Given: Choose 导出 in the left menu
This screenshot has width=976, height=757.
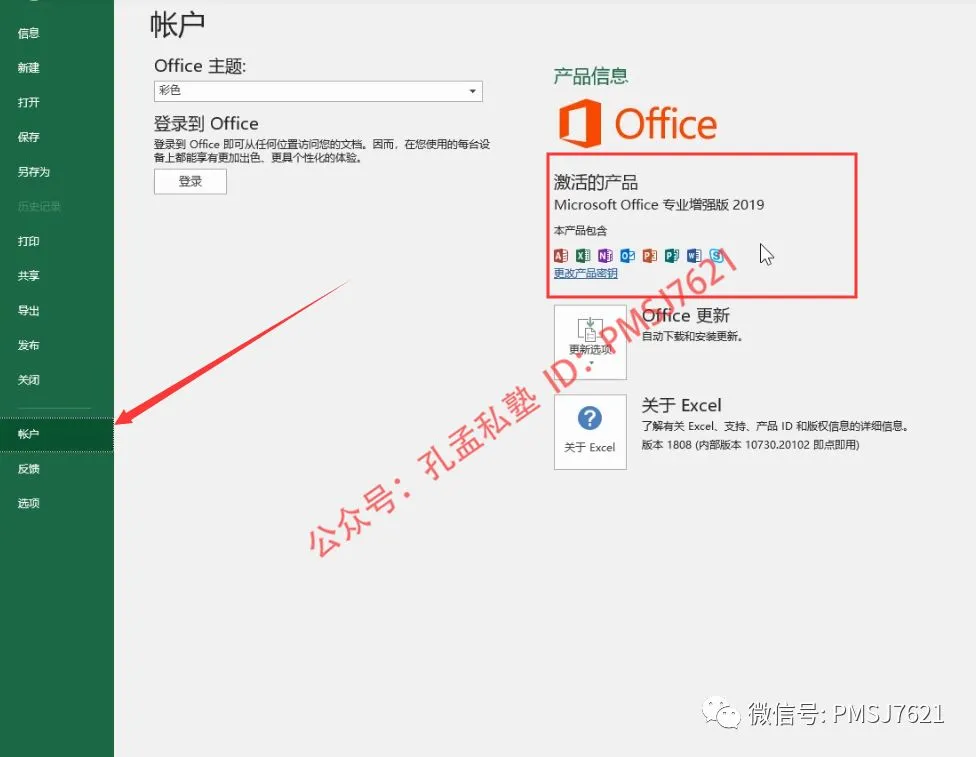Looking at the screenshot, I should pos(29,311).
